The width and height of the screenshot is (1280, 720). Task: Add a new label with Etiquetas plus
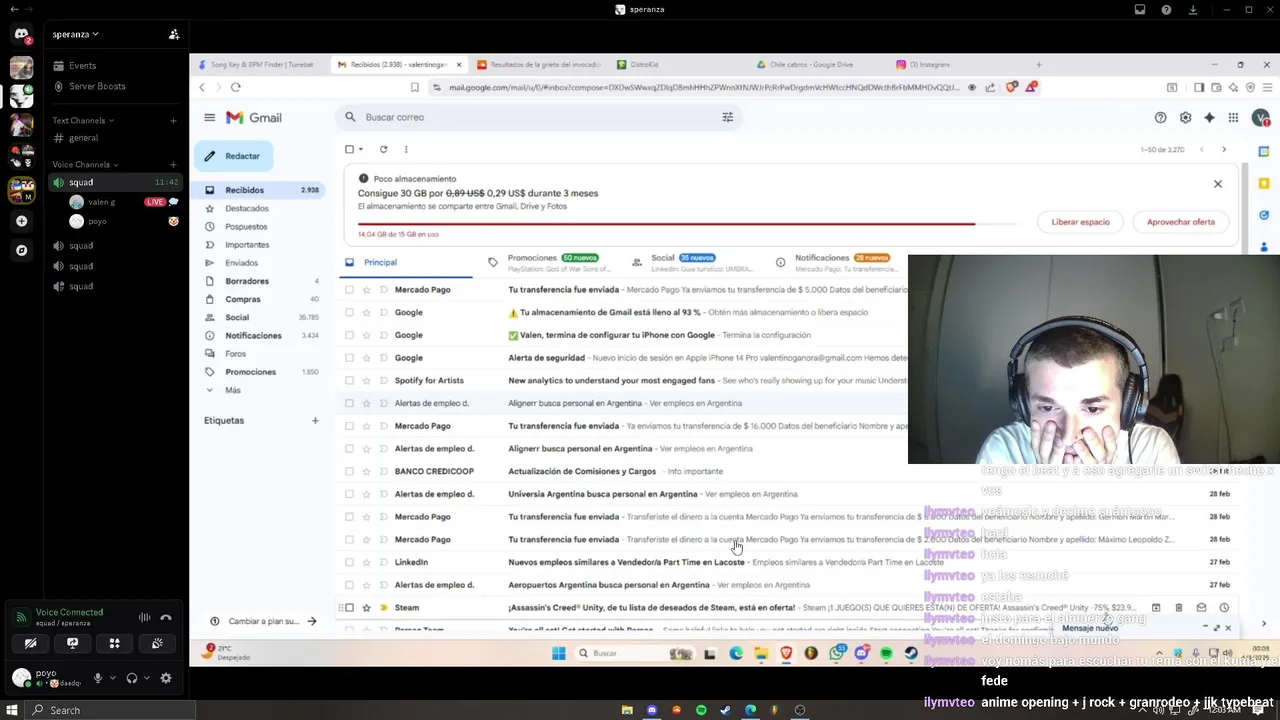point(315,420)
